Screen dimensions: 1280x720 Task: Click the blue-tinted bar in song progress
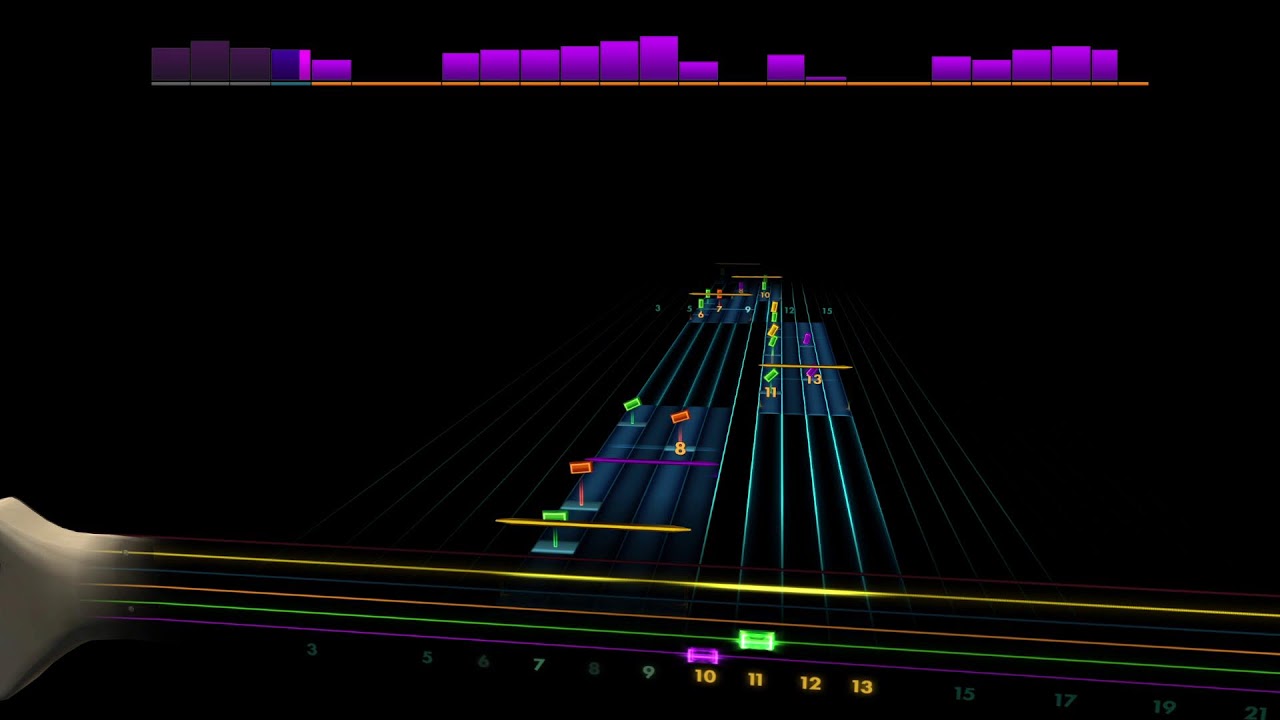[285, 65]
